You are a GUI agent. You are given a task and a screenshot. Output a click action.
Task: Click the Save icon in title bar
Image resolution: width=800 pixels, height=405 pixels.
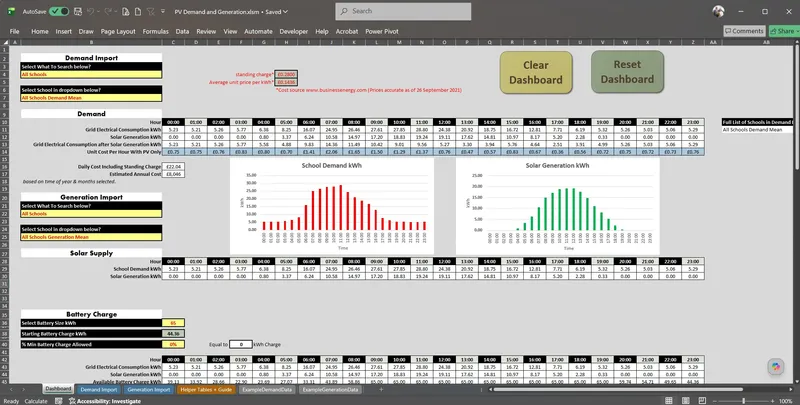[x=78, y=11]
